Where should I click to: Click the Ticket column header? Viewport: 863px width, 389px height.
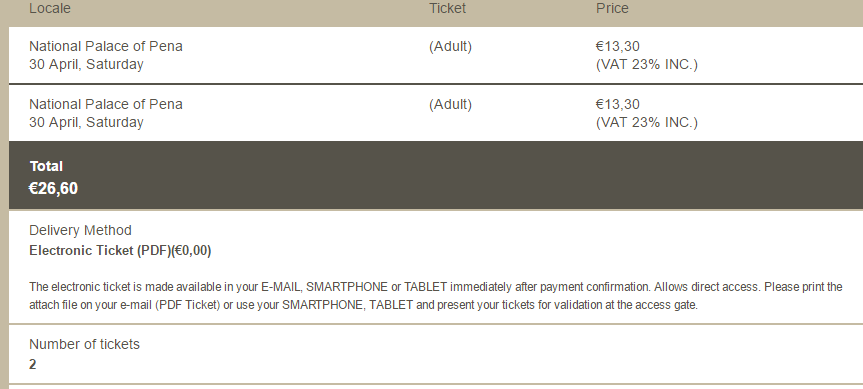tap(447, 8)
